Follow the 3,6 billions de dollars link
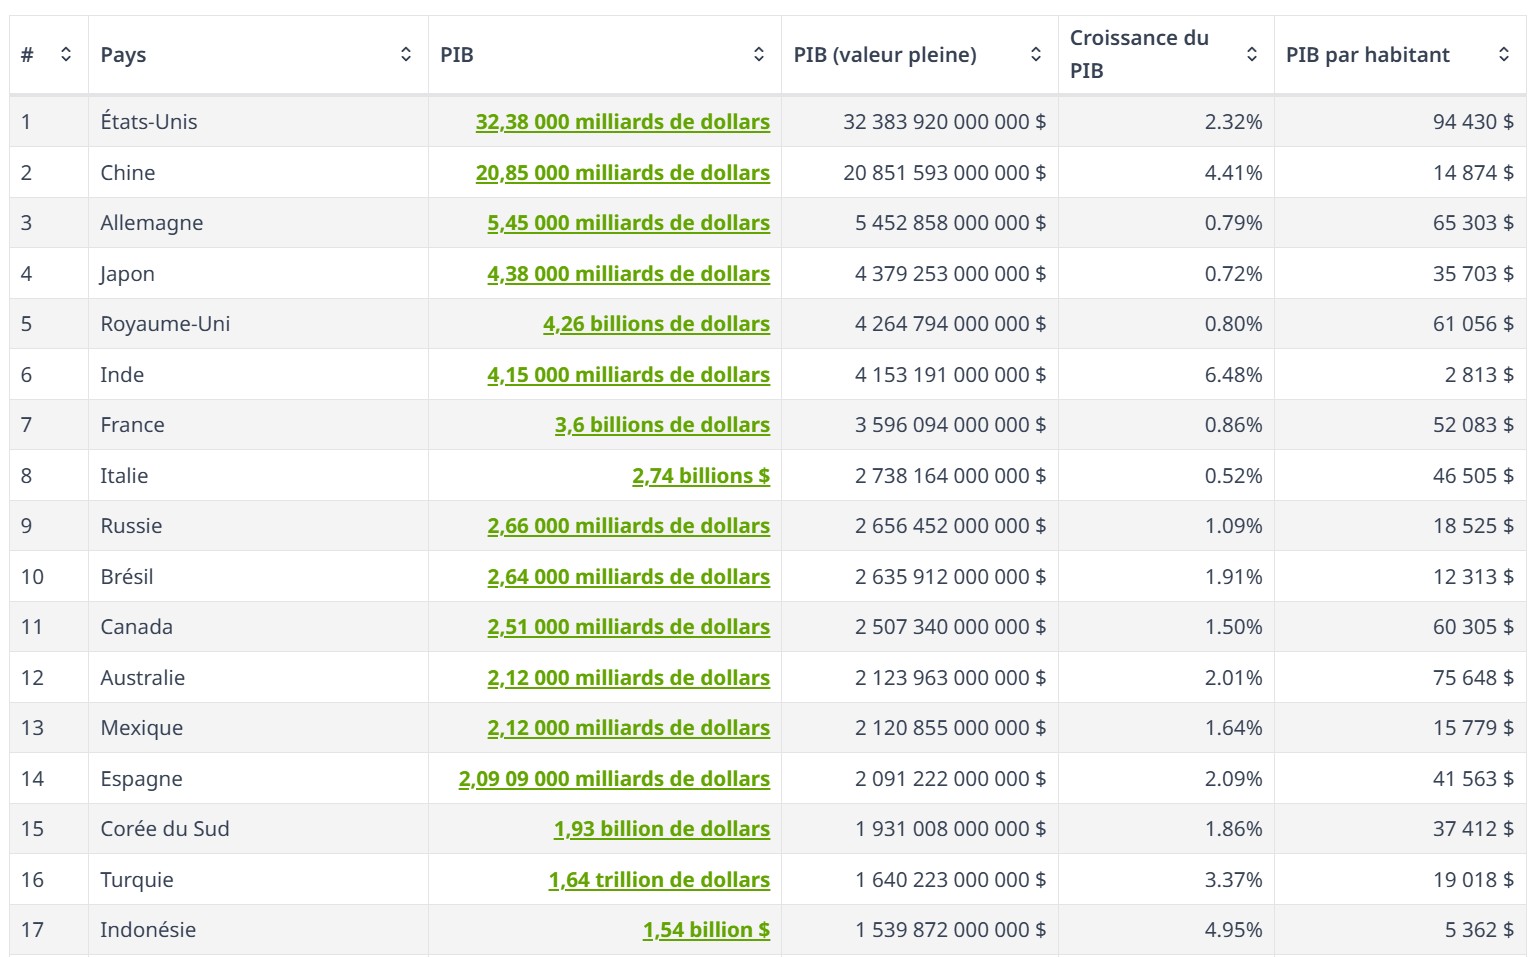Image resolution: width=1535 pixels, height=957 pixels. pyautogui.click(x=663, y=425)
